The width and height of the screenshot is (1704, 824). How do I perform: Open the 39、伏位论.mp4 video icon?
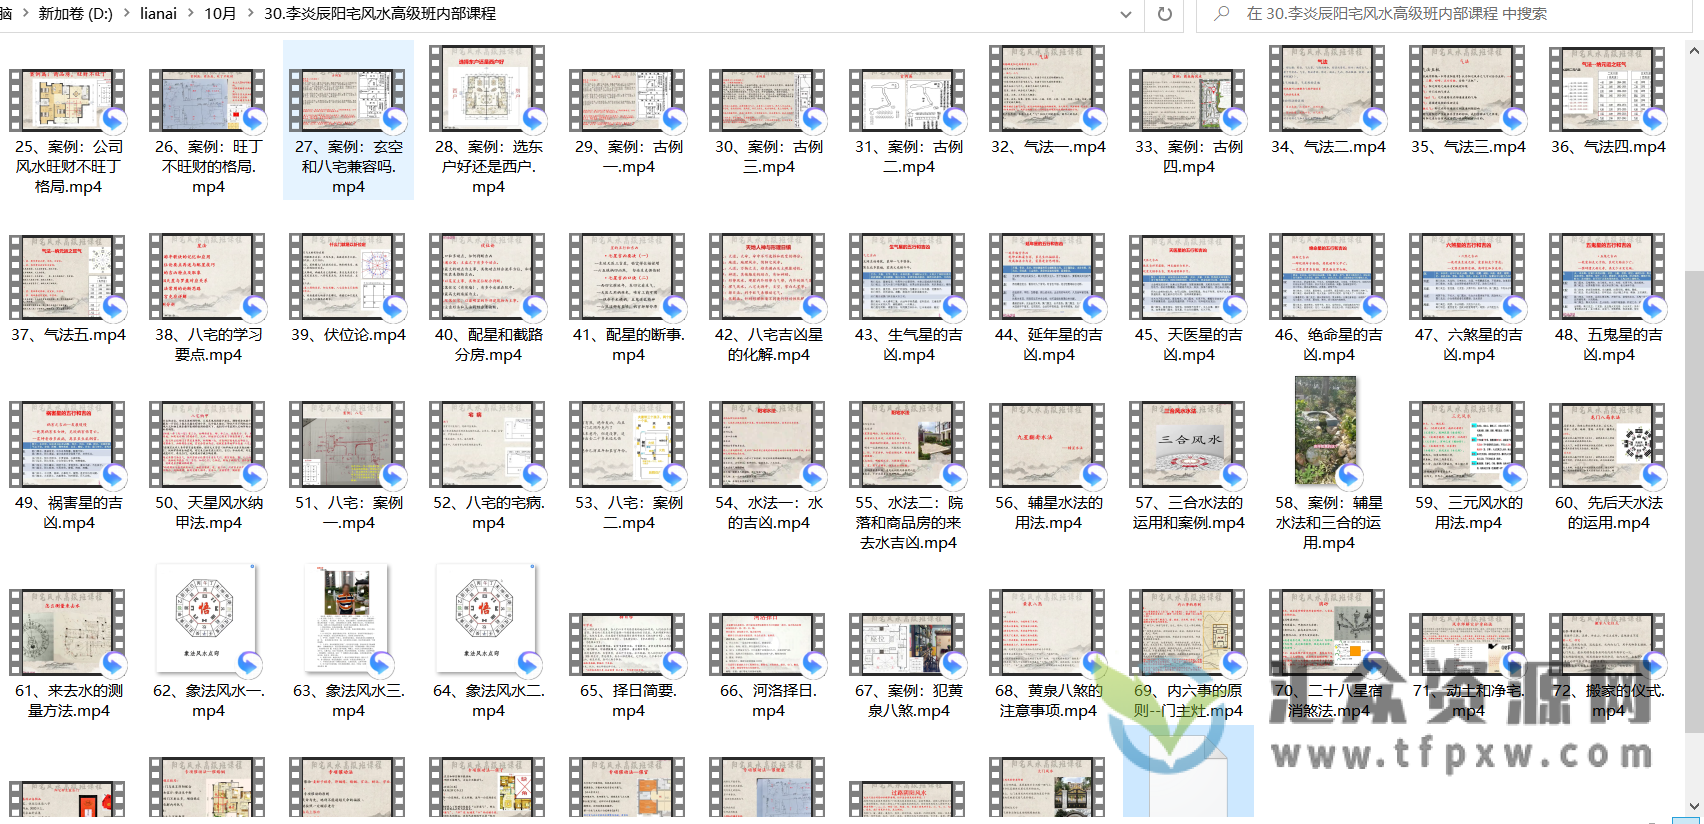(x=348, y=278)
